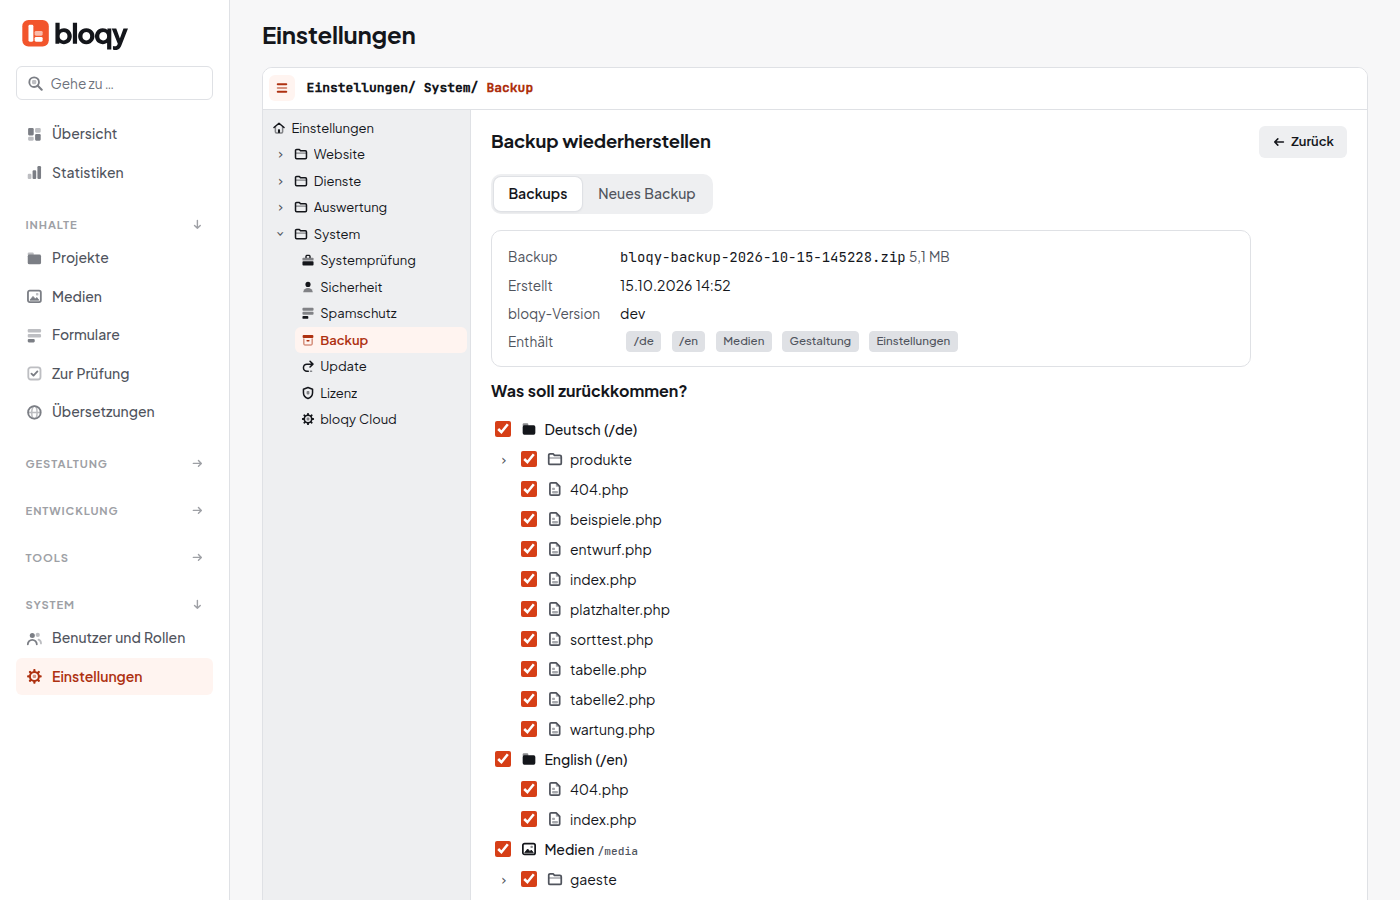
Task: Select Sicherheit person icon in settings tree
Action: pos(308,287)
